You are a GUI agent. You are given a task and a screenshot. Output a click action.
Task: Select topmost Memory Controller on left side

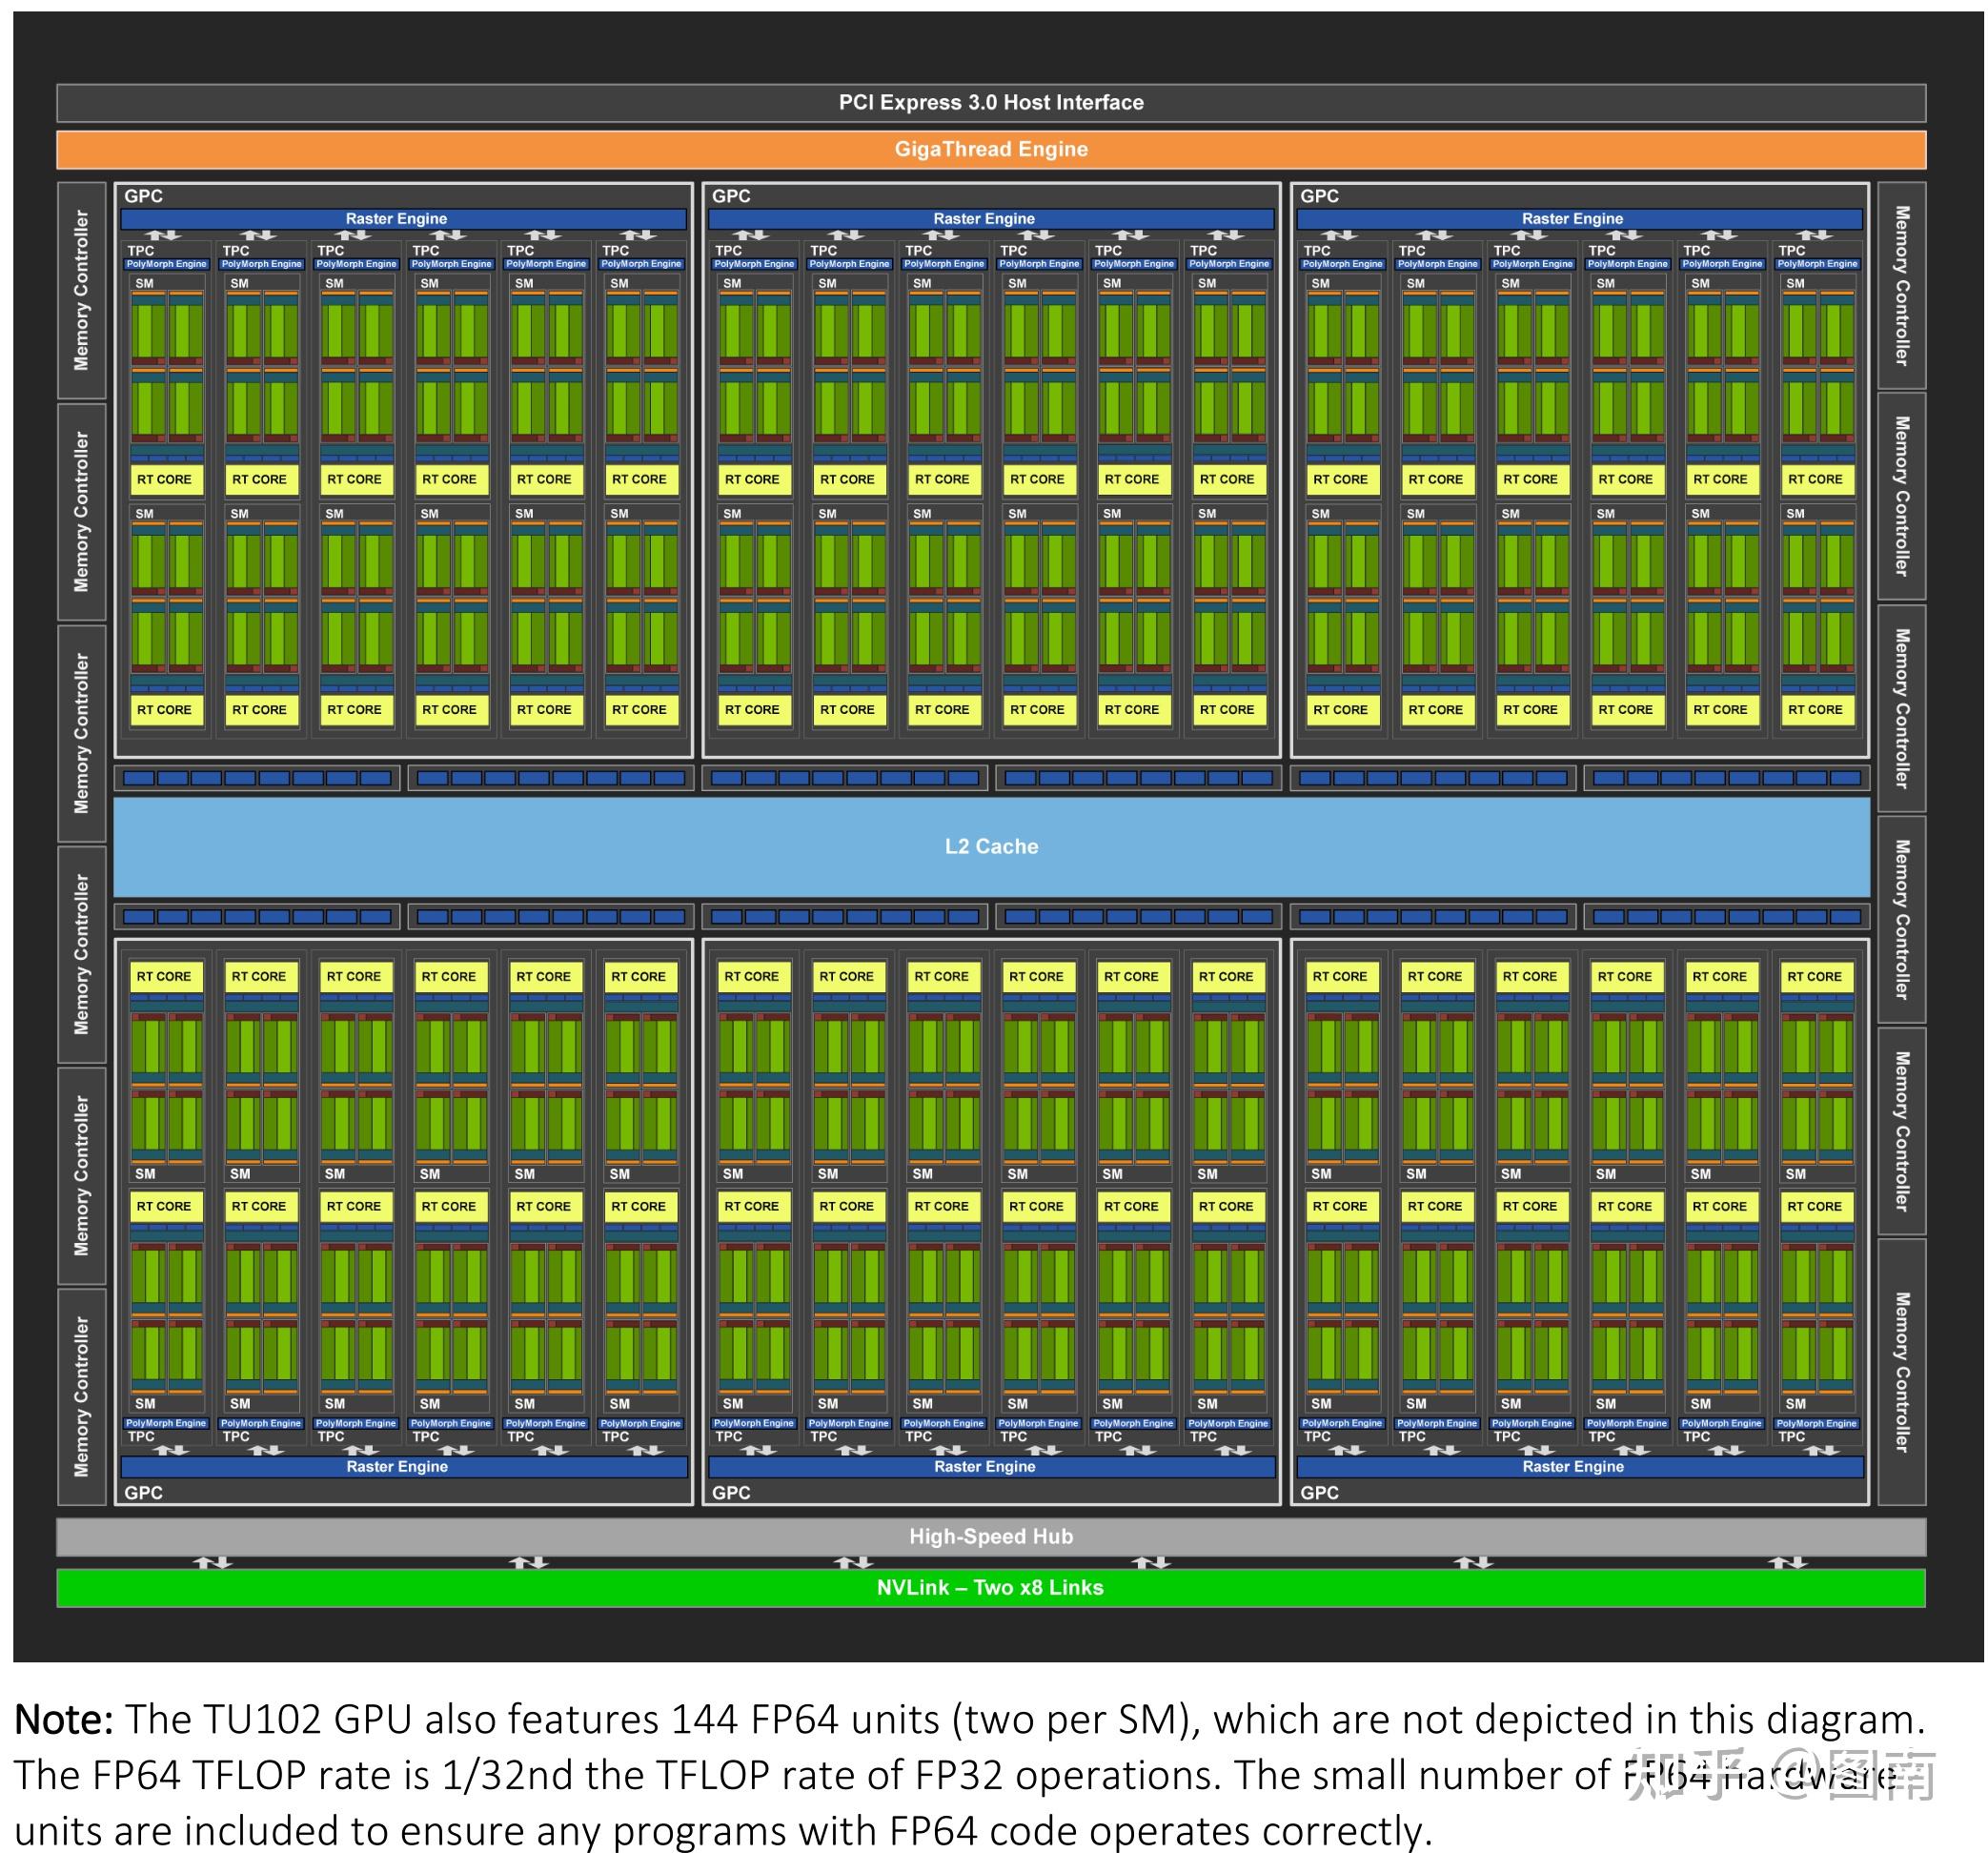pyautogui.click(x=82, y=289)
